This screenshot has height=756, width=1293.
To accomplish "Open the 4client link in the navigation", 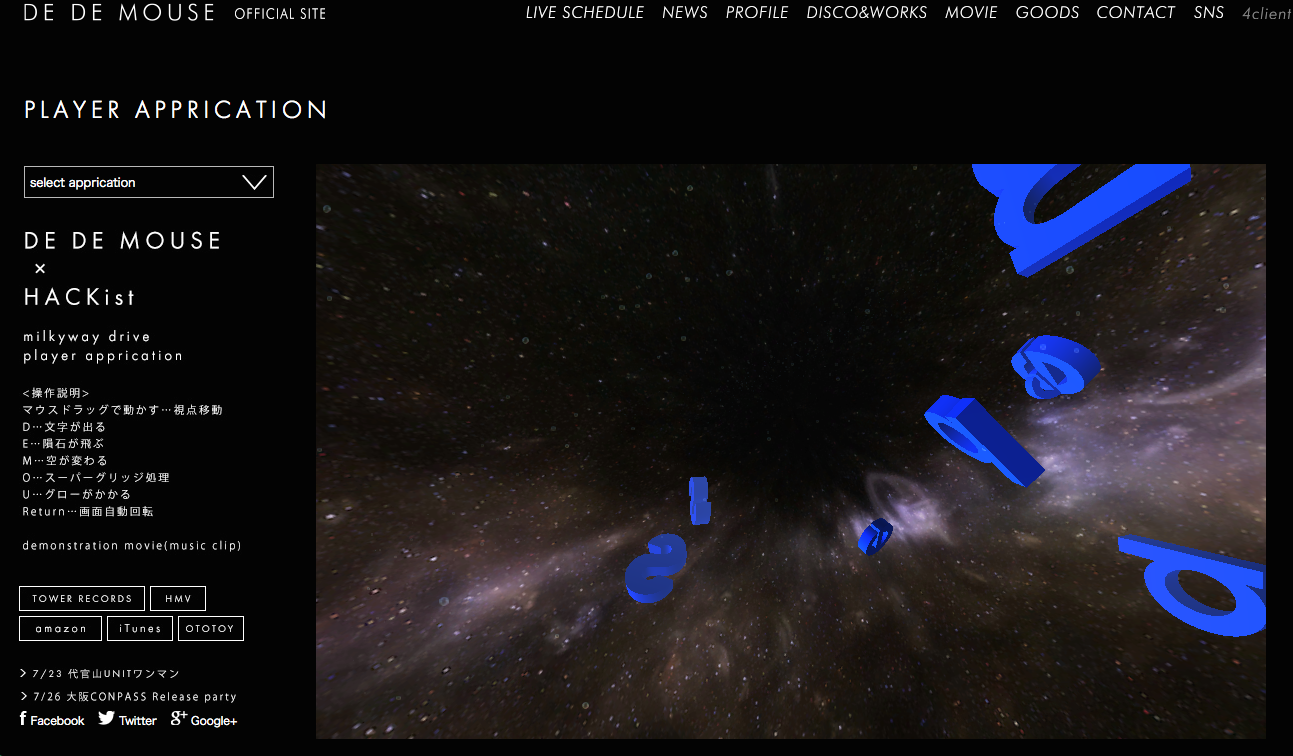I will tap(1267, 14).
